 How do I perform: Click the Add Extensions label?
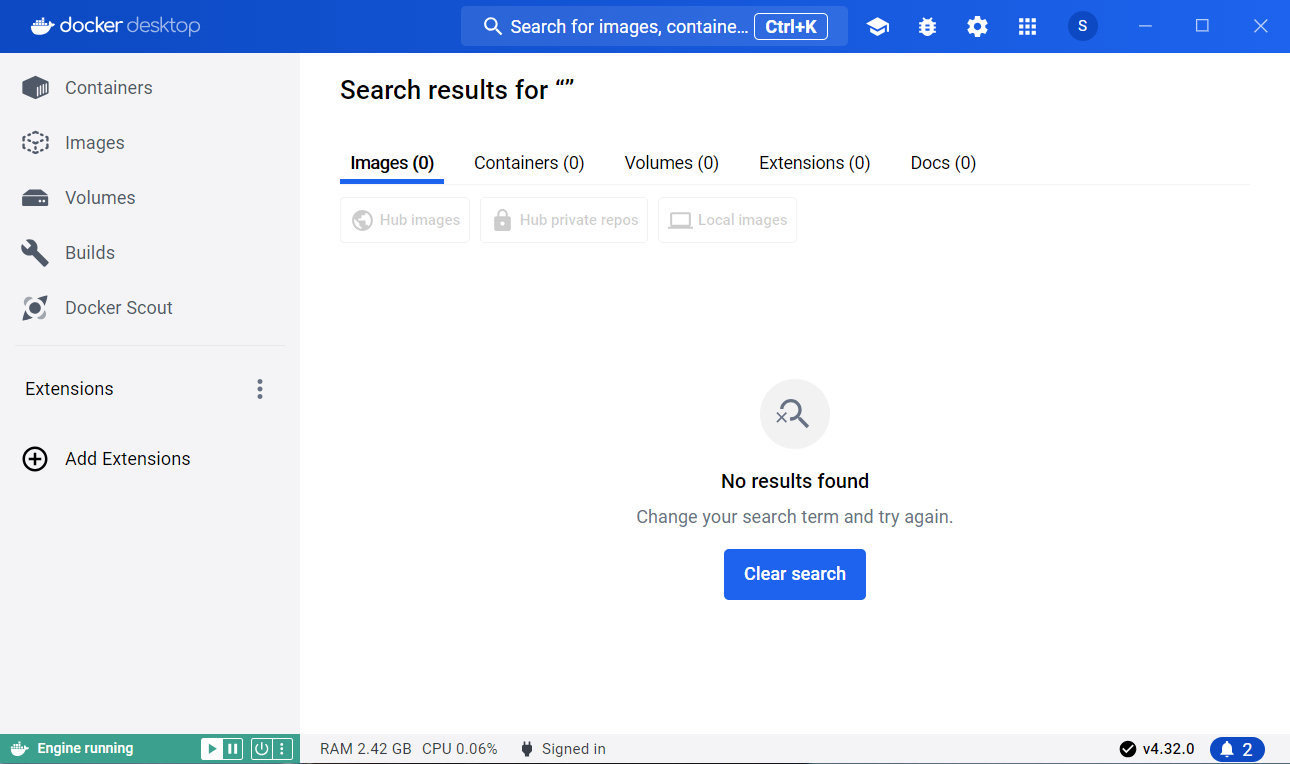(x=128, y=459)
